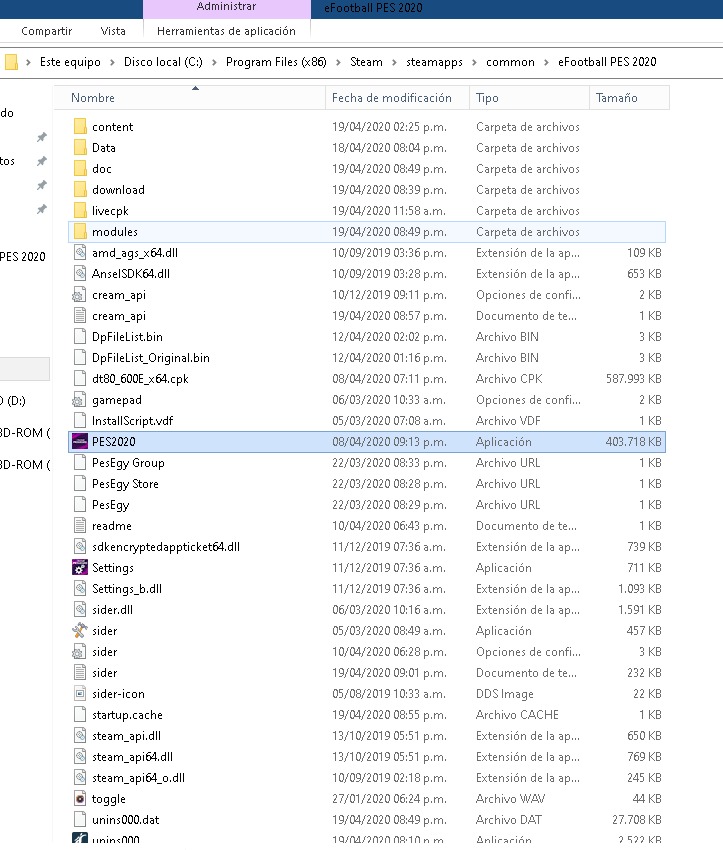This screenshot has height=850, width=723.
Task: Go to Steam in address breadcrumb
Action: pos(366,62)
